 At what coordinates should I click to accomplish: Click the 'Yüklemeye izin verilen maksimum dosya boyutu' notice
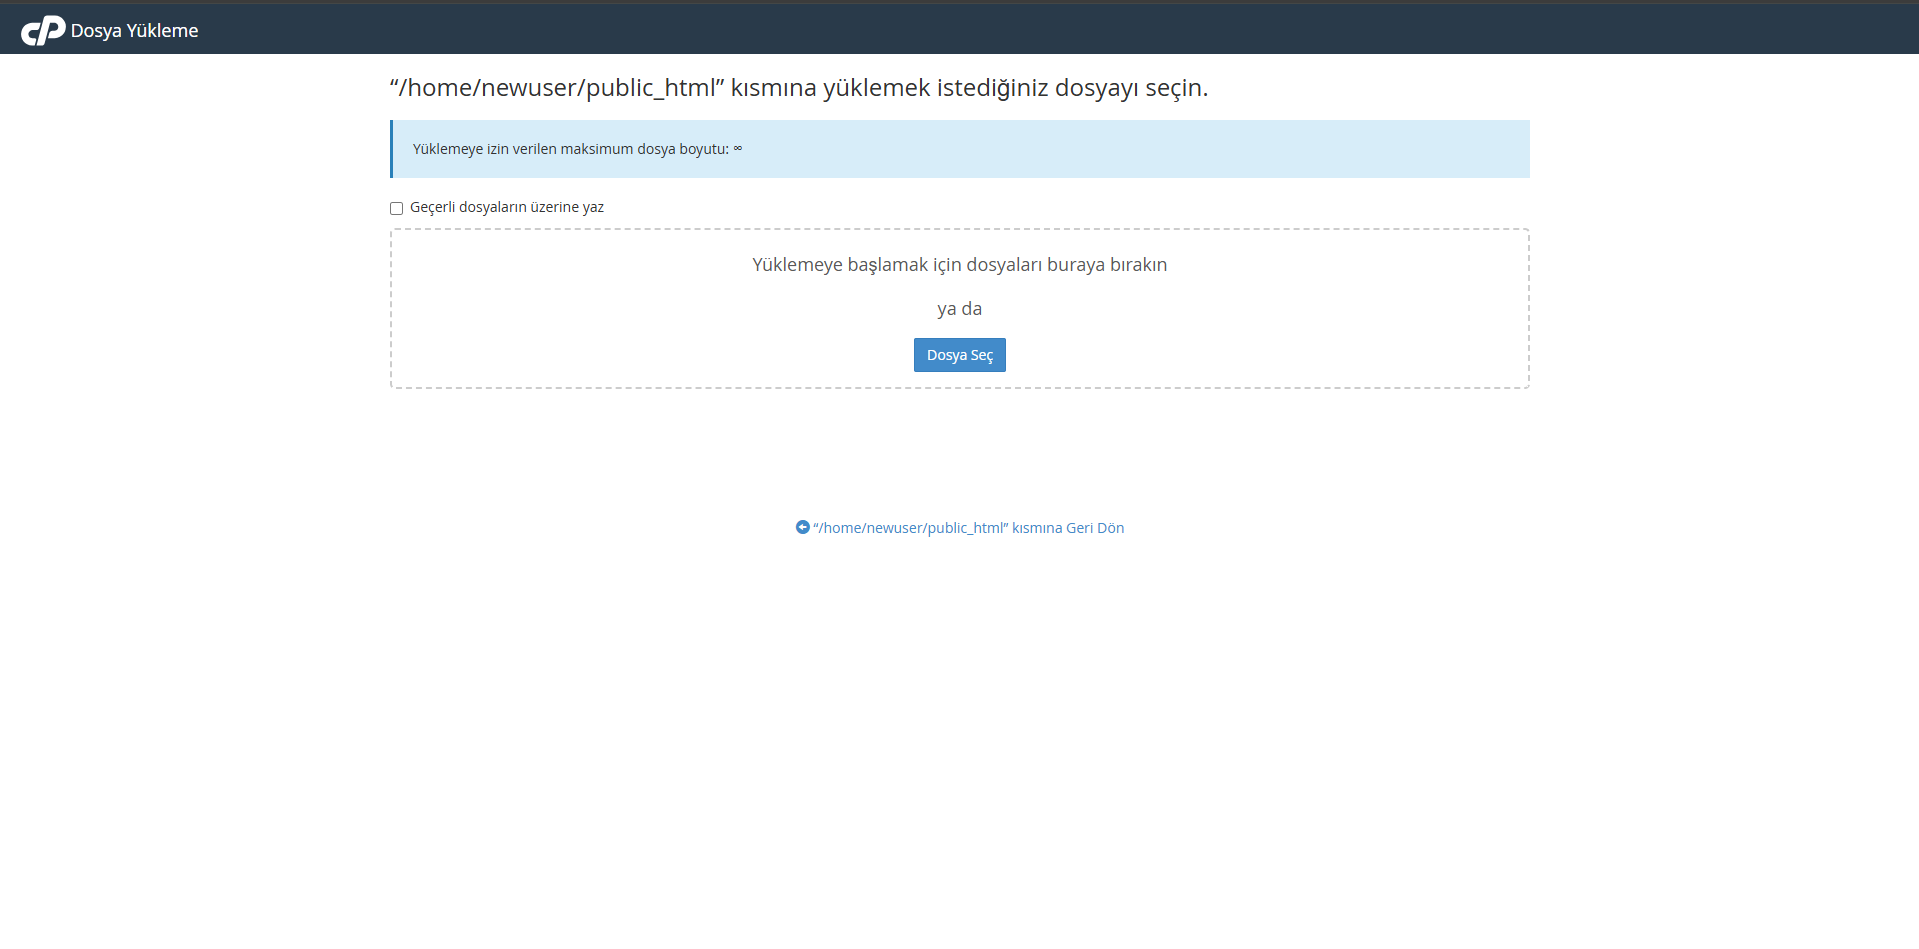959,149
